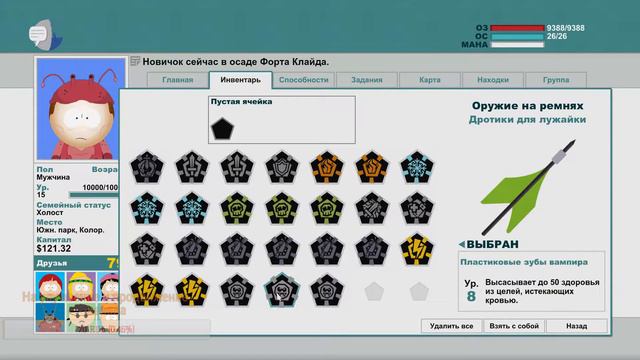This screenshot has width=640, height=360.
Task: Click the Назад button
Action: tap(577, 326)
